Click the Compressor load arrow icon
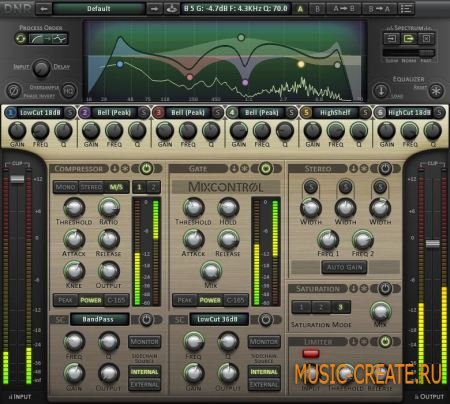 (115, 169)
